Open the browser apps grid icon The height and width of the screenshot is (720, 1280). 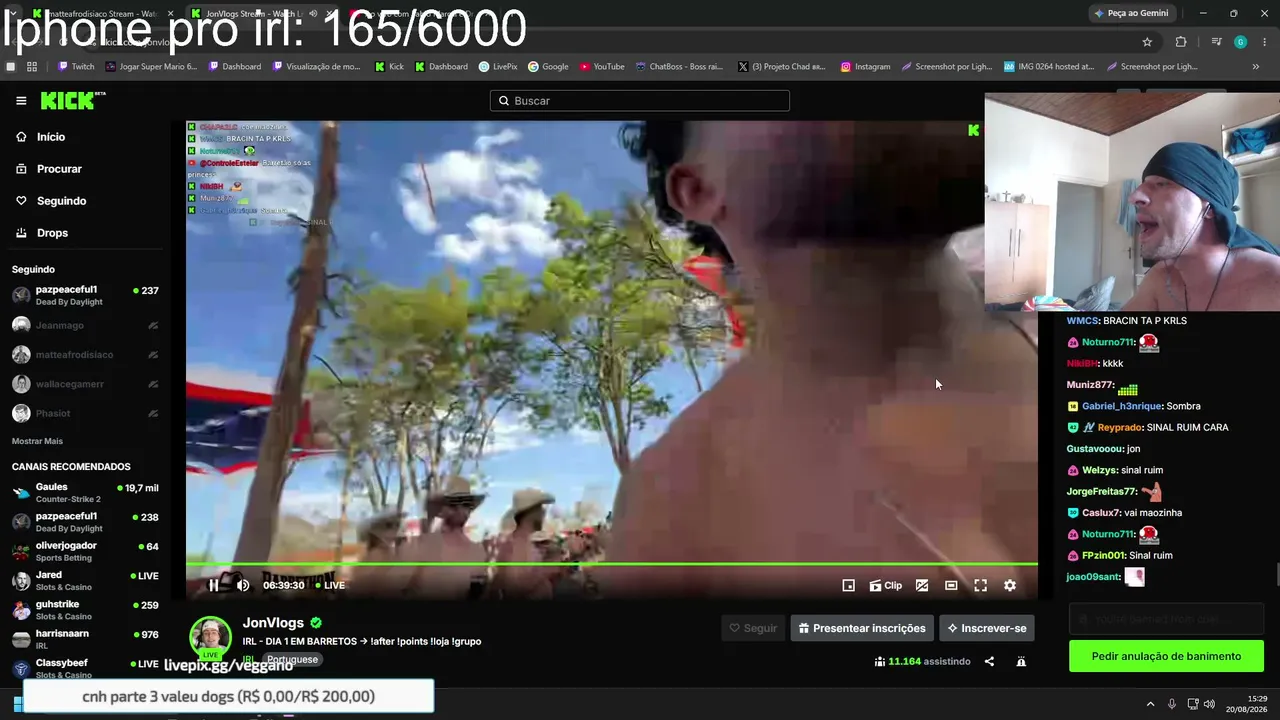click(32, 67)
